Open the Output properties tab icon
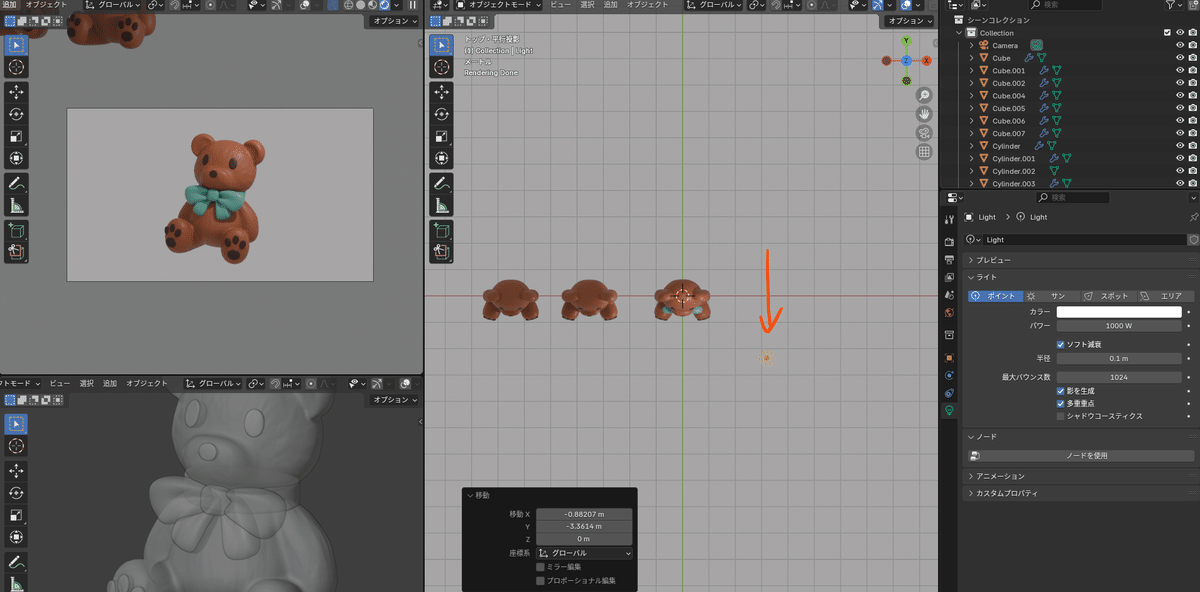 coord(949,259)
